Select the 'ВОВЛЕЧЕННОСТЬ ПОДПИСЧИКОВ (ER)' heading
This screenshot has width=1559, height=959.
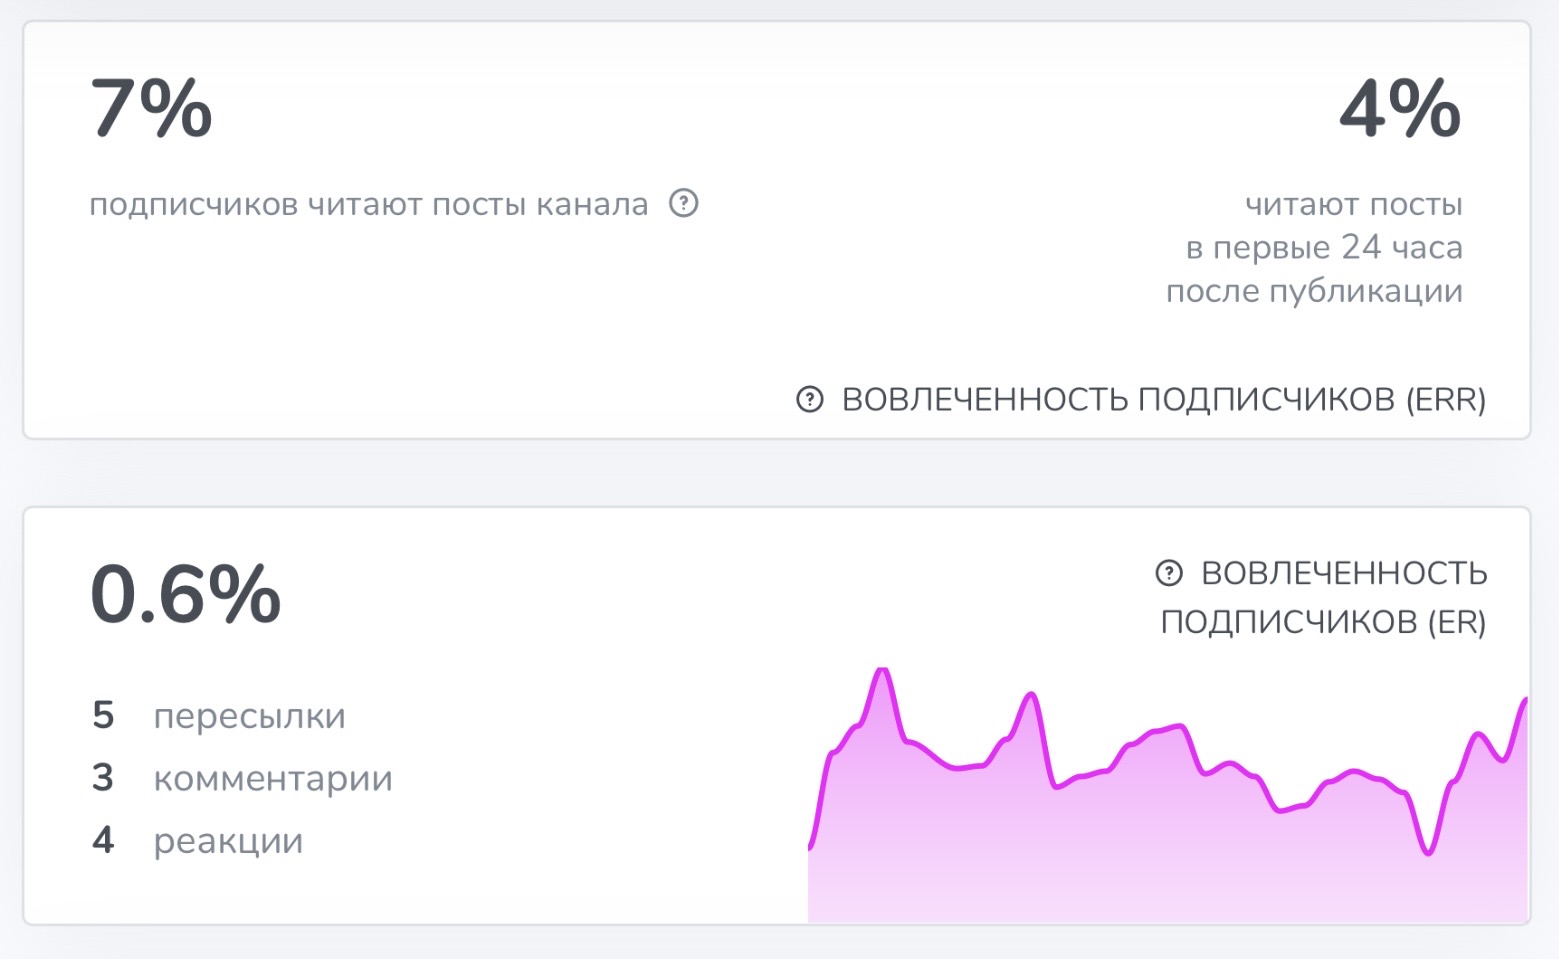(x=1323, y=597)
